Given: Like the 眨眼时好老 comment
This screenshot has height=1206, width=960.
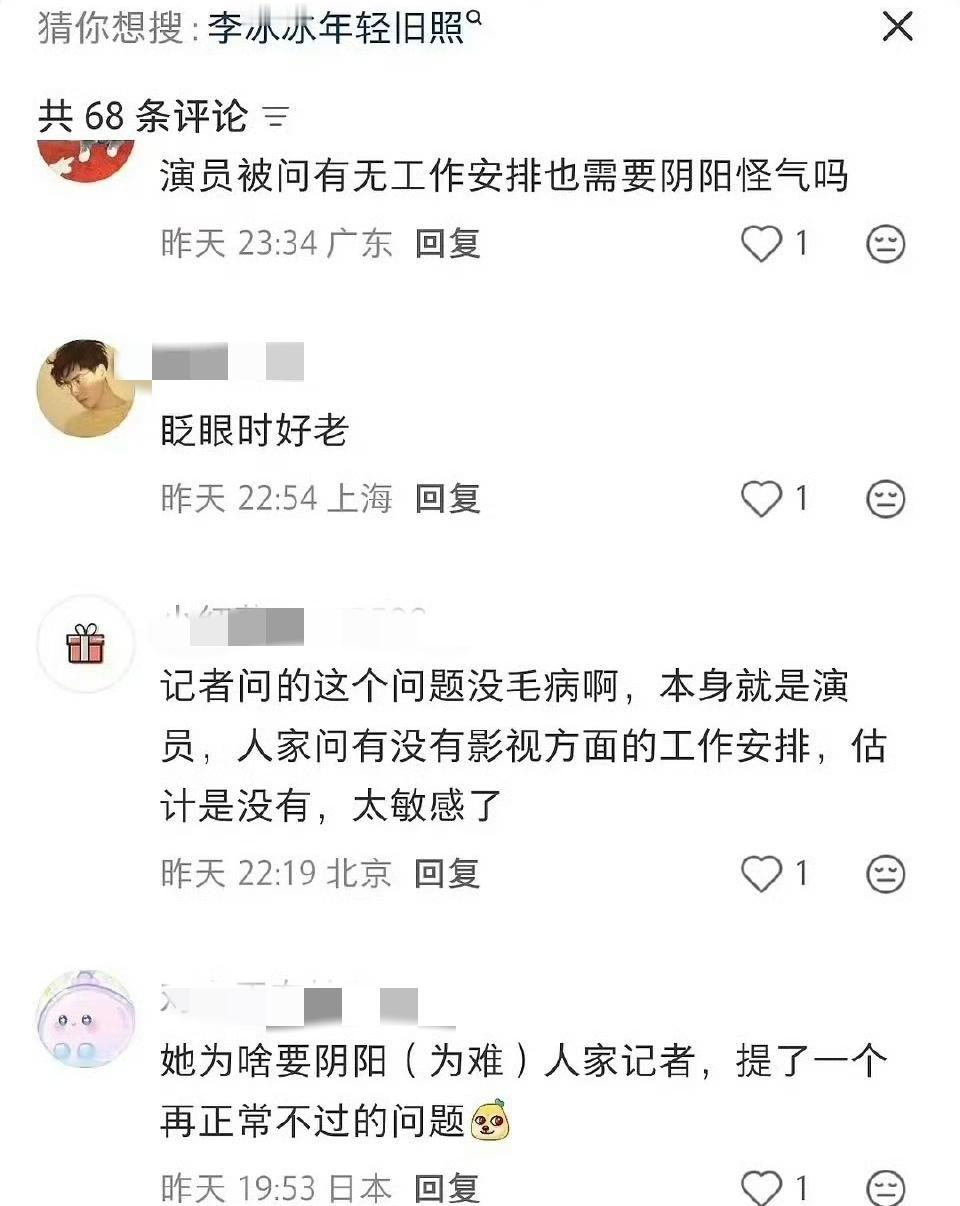Looking at the screenshot, I should 761,498.
